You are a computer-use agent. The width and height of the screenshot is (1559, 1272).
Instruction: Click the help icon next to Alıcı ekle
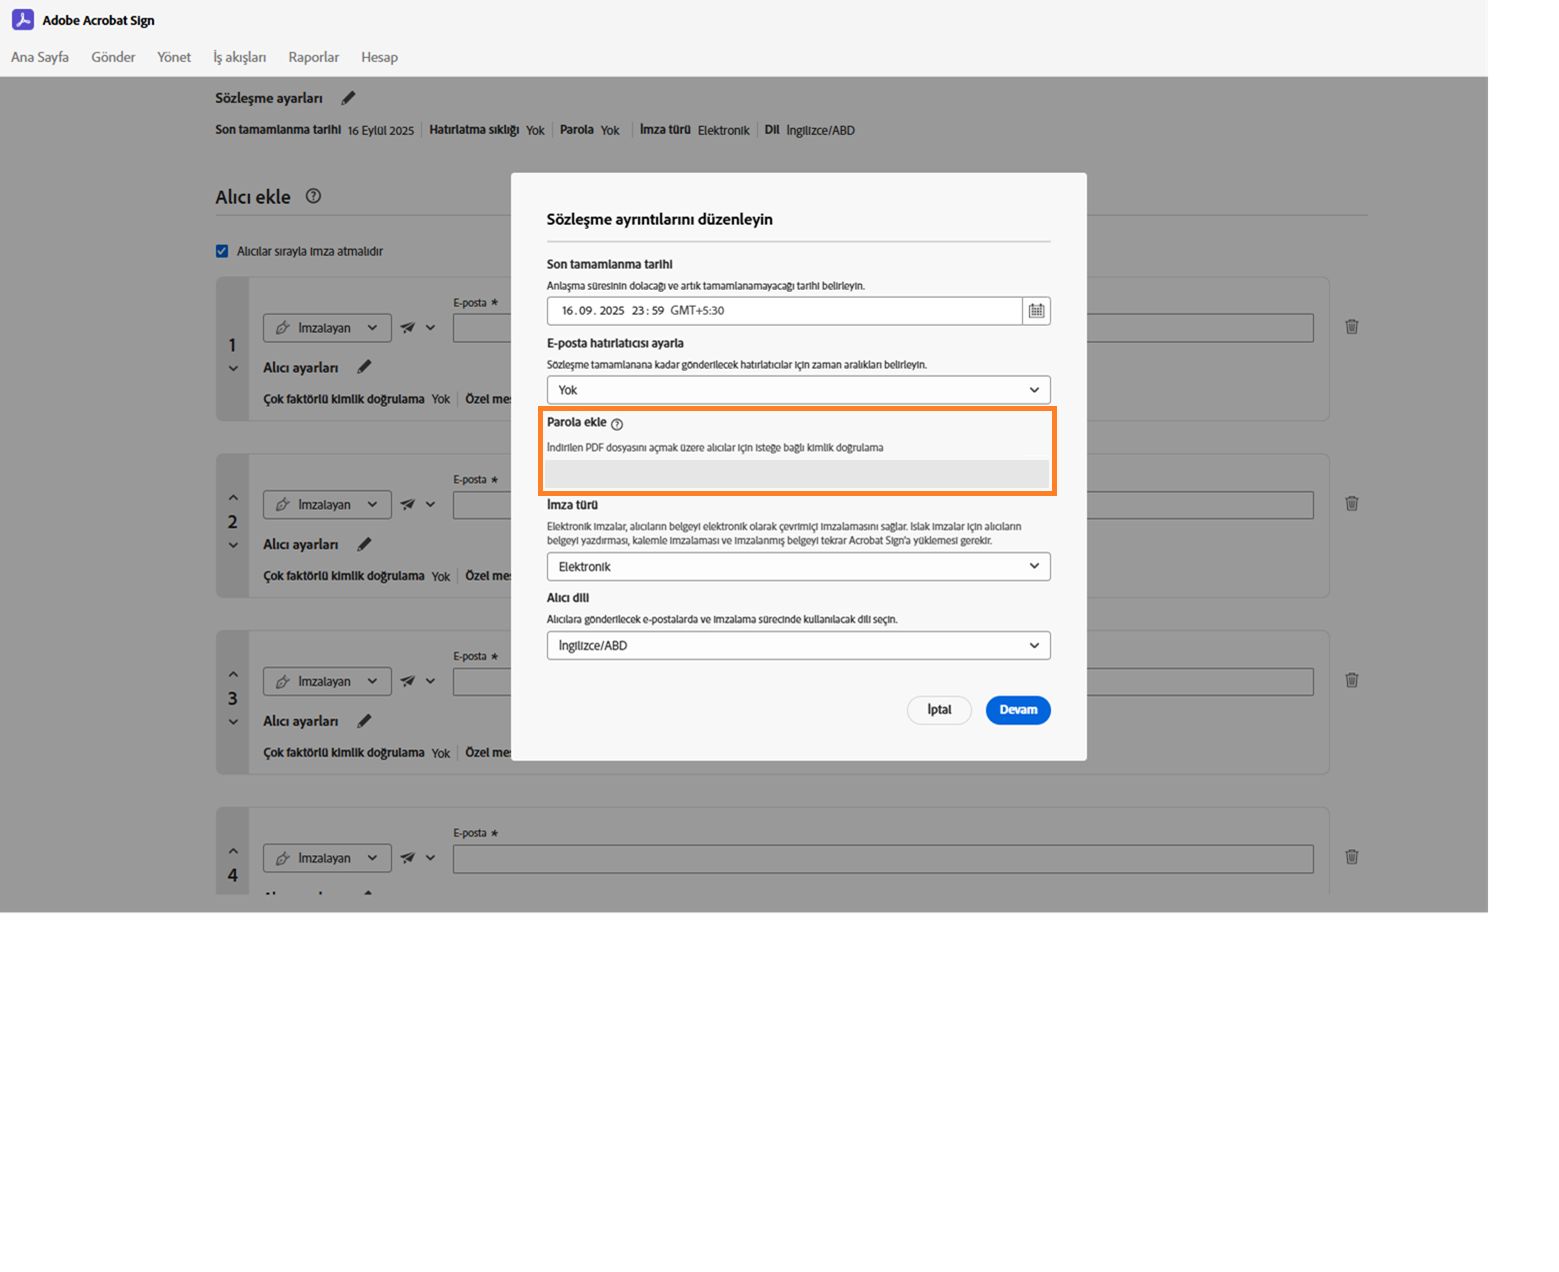click(313, 196)
